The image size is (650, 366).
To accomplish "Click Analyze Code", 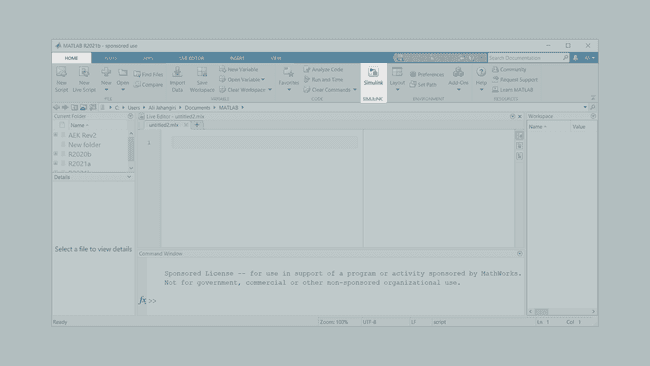I will pos(323,69).
